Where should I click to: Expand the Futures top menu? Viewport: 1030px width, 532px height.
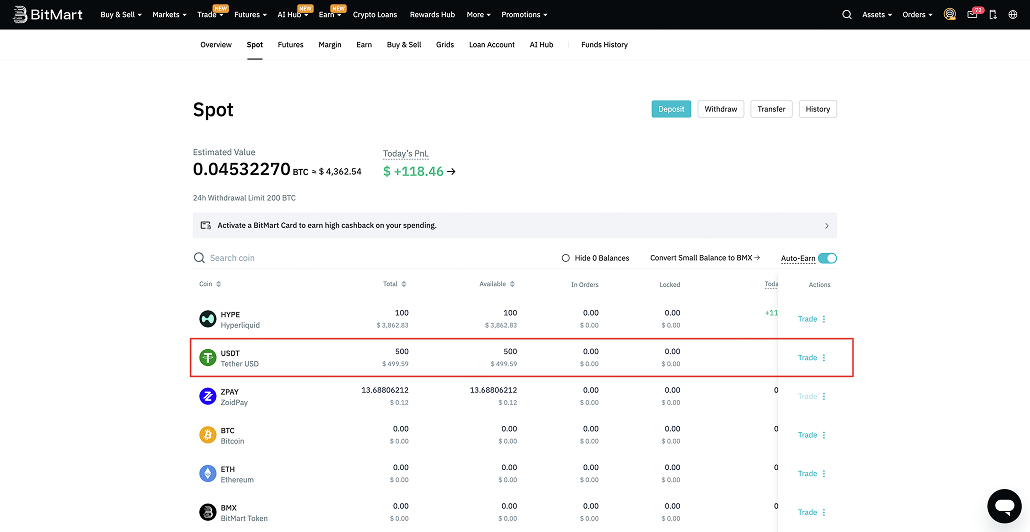pyautogui.click(x=250, y=14)
